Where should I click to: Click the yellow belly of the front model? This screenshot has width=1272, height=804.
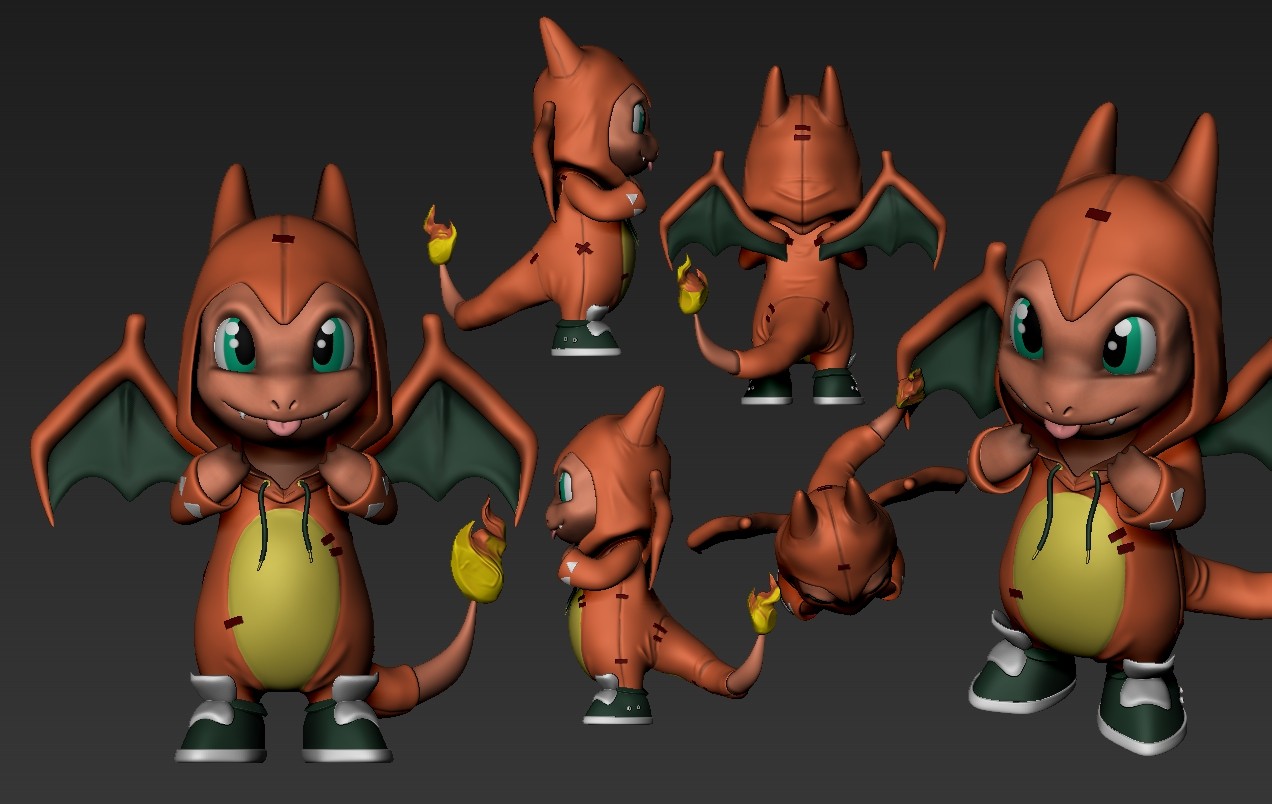point(283,590)
